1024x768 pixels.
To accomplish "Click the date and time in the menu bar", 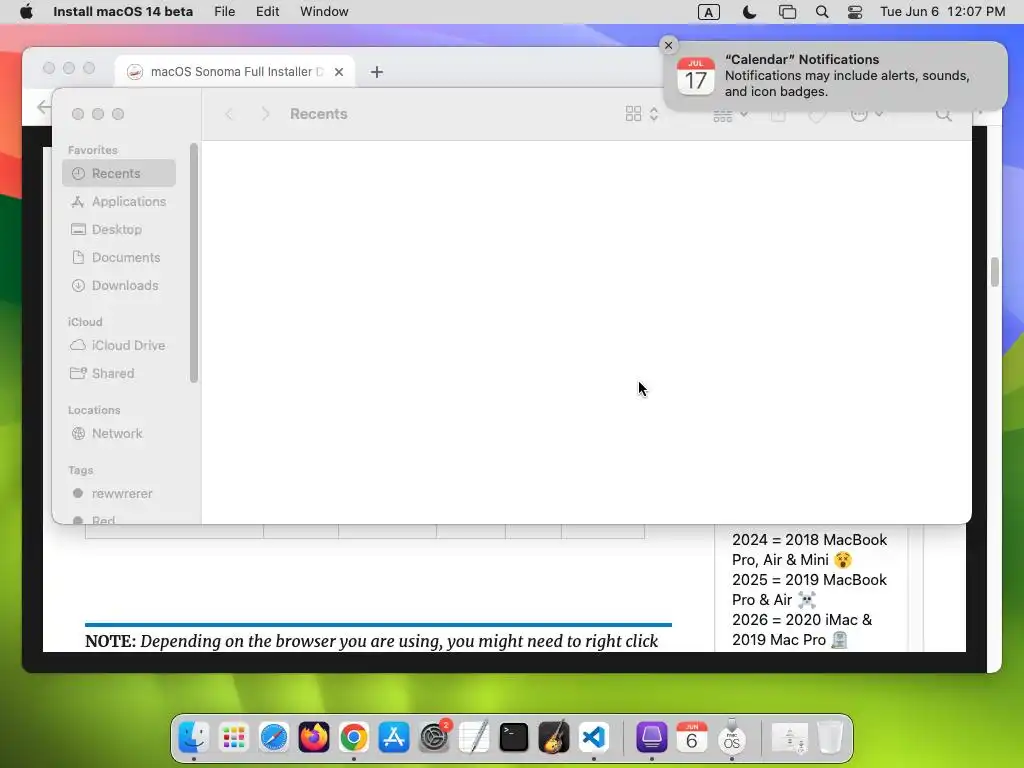I will tap(942, 12).
